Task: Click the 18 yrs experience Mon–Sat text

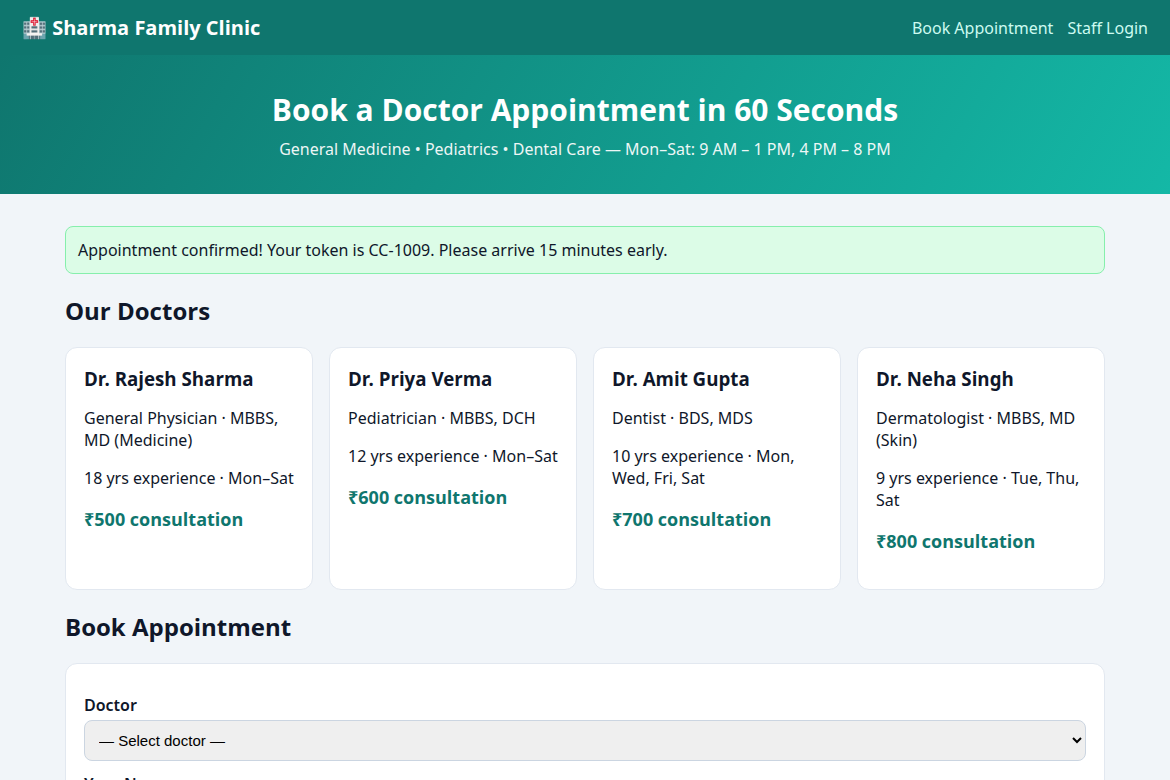Action: point(189,478)
